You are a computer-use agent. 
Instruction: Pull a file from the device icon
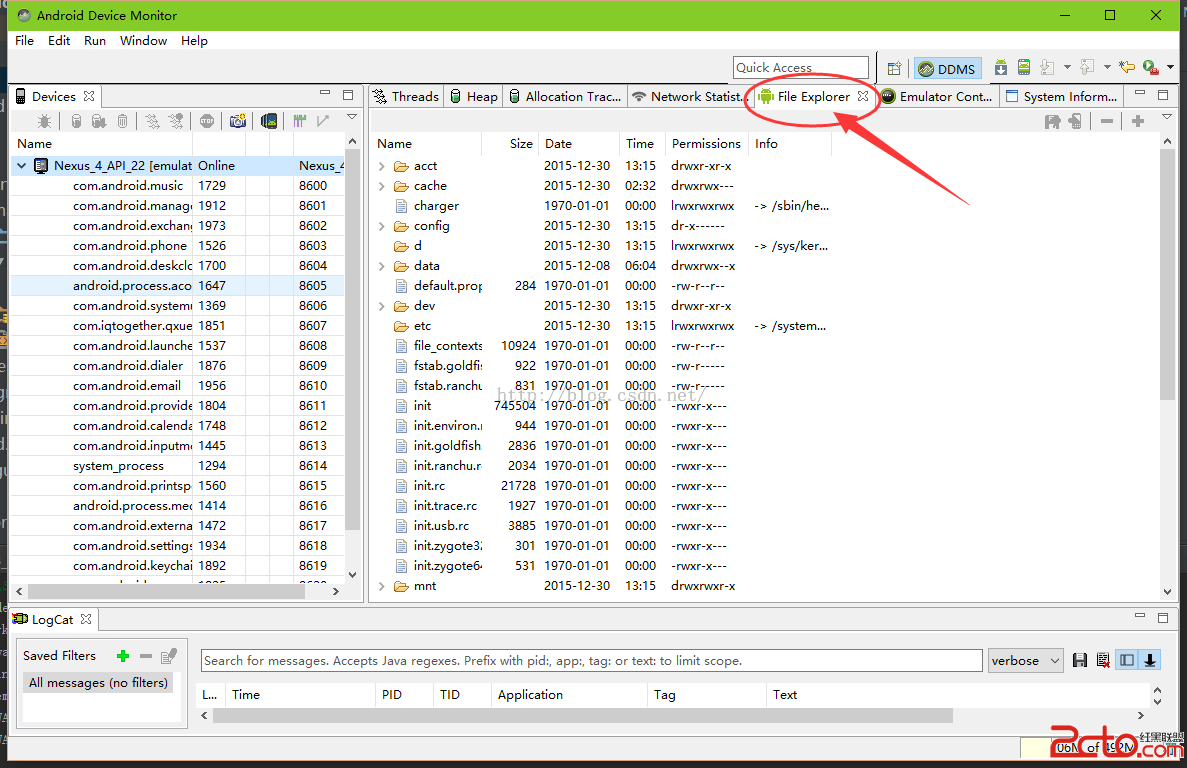(x=1052, y=121)
